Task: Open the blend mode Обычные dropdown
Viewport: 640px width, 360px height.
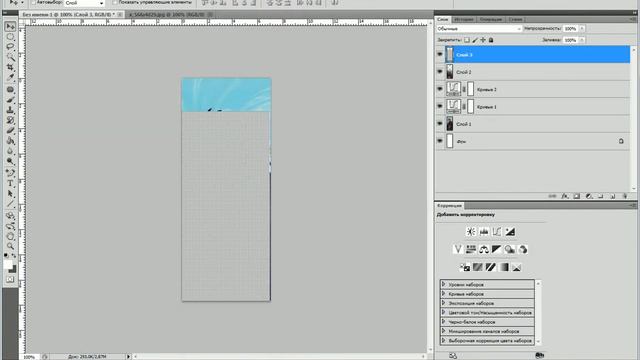Action: pos(479,29)
